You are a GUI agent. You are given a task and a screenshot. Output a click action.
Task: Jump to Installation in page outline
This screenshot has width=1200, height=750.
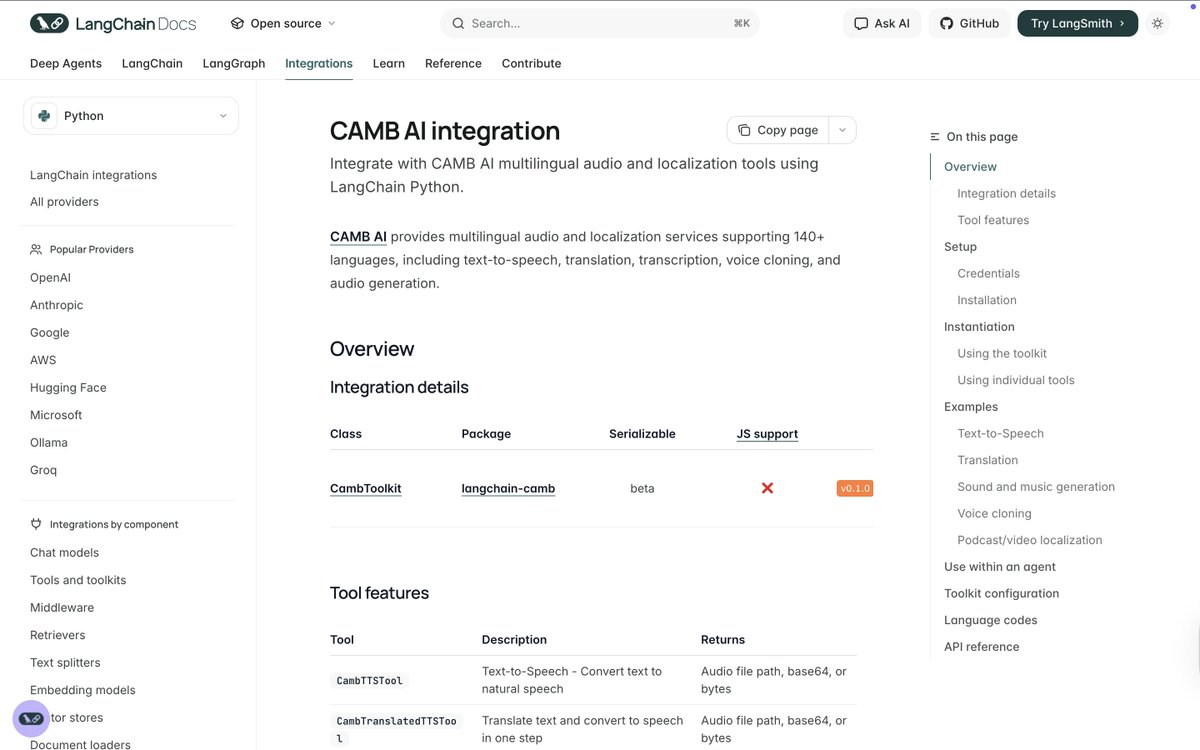click(987, 300)
